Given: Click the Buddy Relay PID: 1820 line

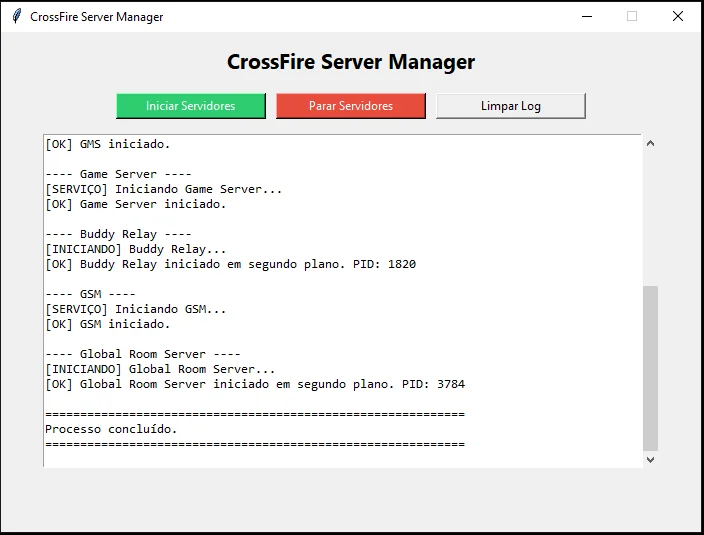Looking at the screenshot, I should coord(231,264).
